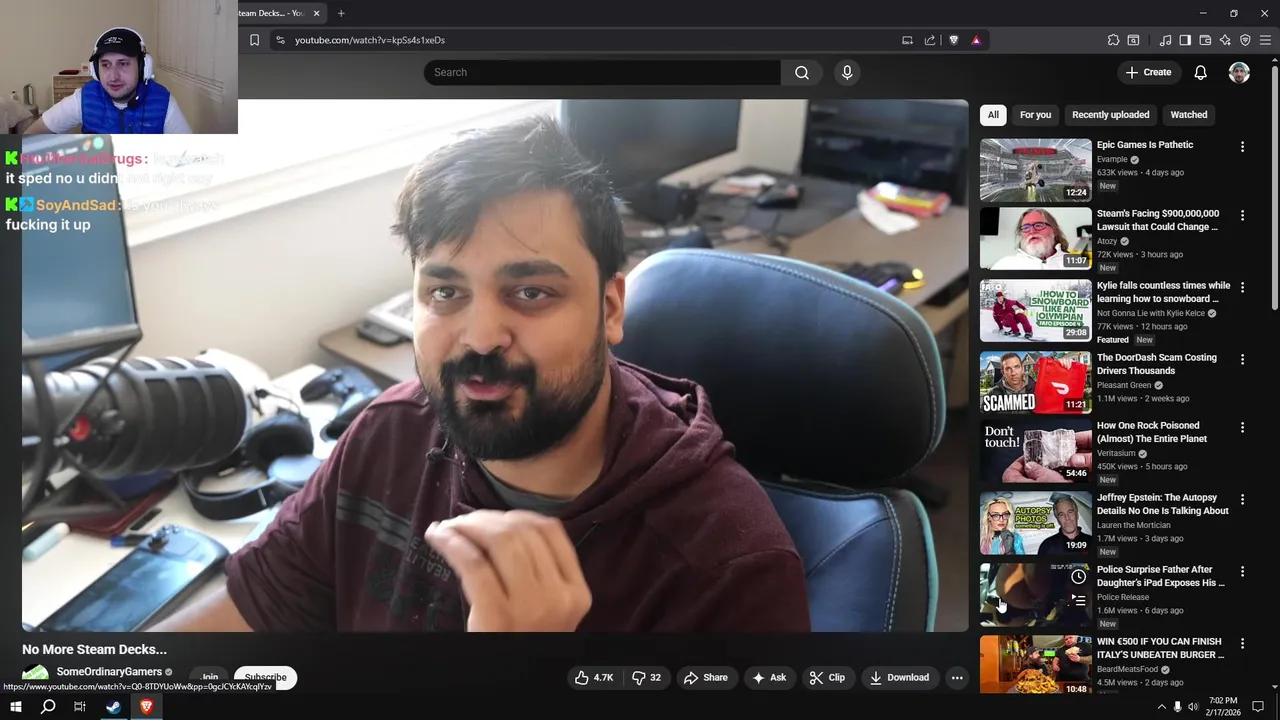Screen dimensions: 1280x720
Task: Close the Steam Decks YouTube tab
Action: 317,13
